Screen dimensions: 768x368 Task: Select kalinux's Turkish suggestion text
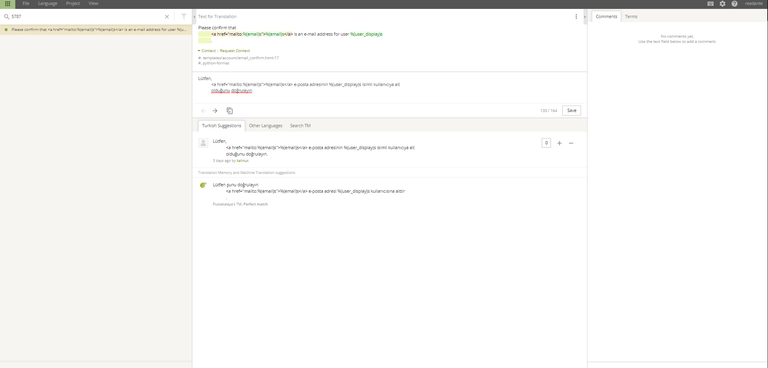(x=314, y=147)
